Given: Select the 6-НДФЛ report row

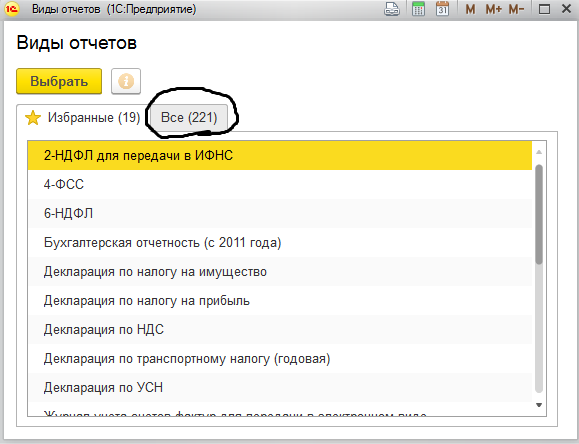Looking at the screenshot, I should pyautogui.click(x=280, y=213).
